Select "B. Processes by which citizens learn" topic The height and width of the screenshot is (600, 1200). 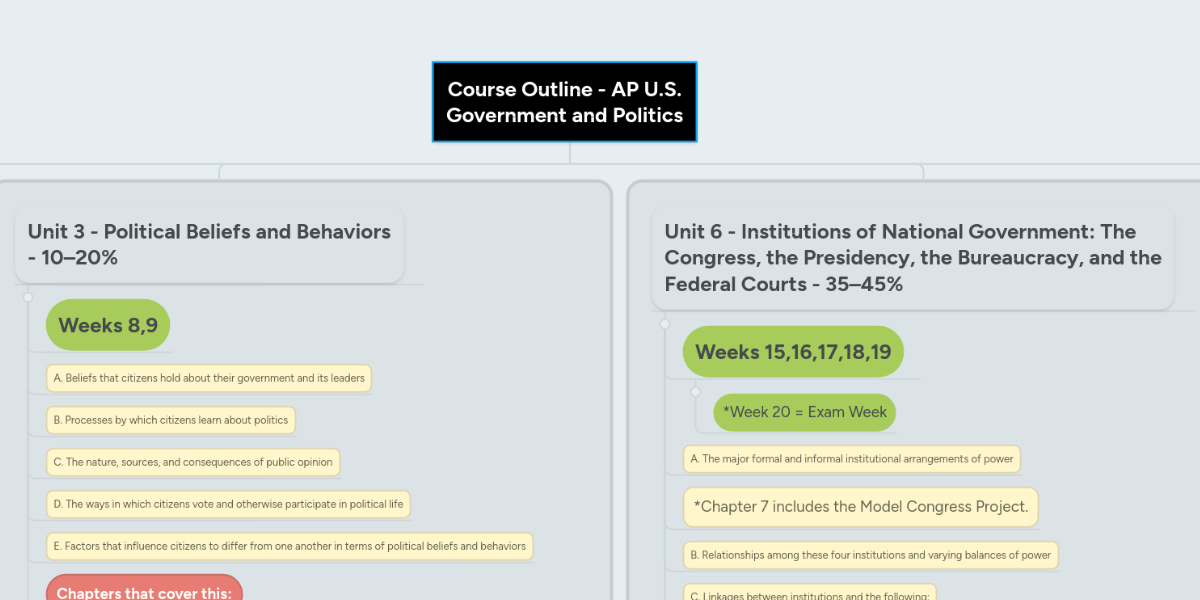pos(170,420)
